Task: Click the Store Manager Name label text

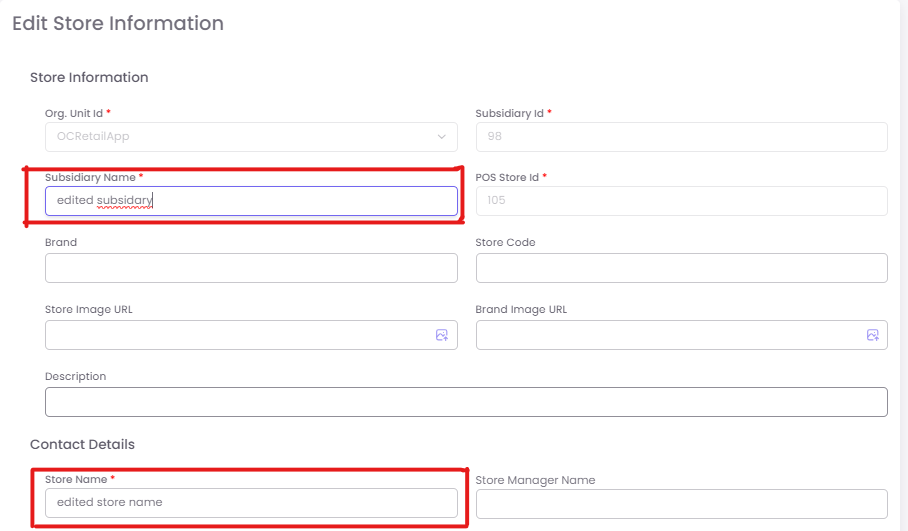Action: (535, 480)
